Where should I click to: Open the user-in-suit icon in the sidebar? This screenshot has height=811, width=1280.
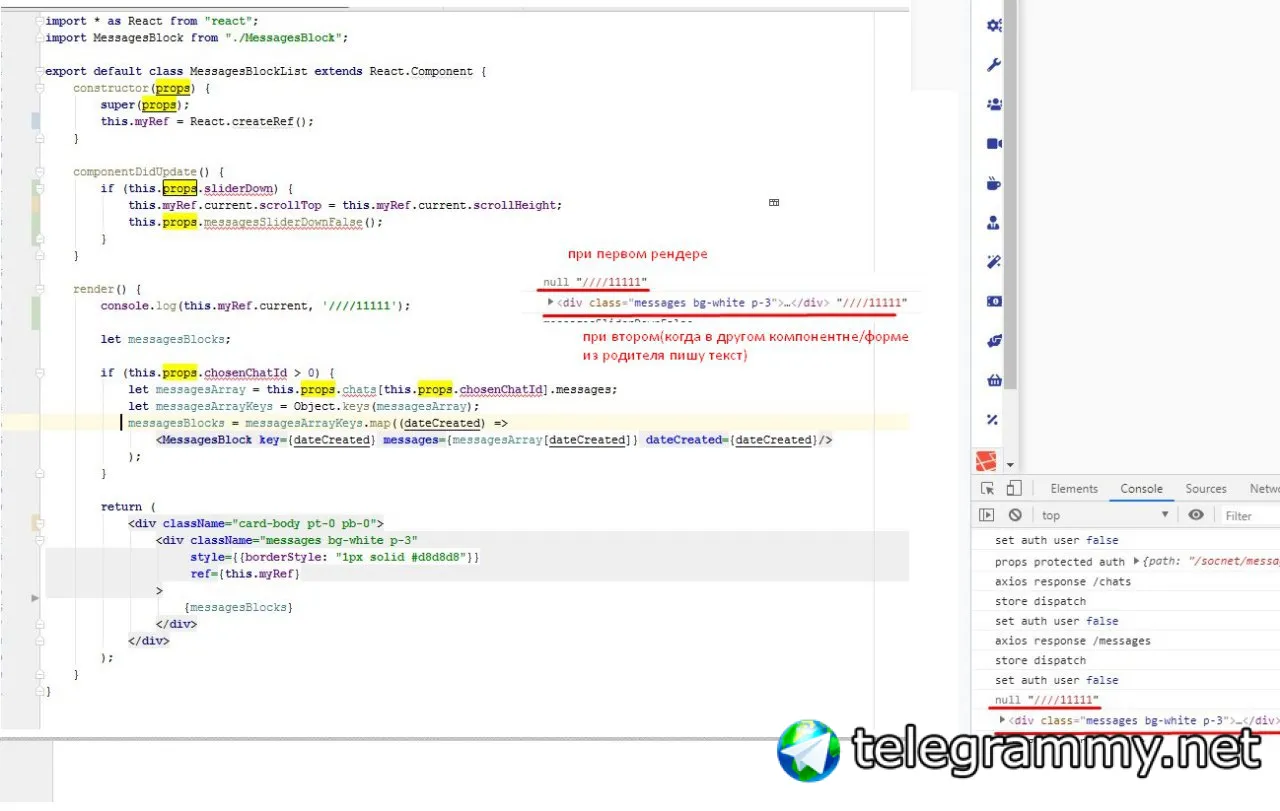(x=994, y=222)
